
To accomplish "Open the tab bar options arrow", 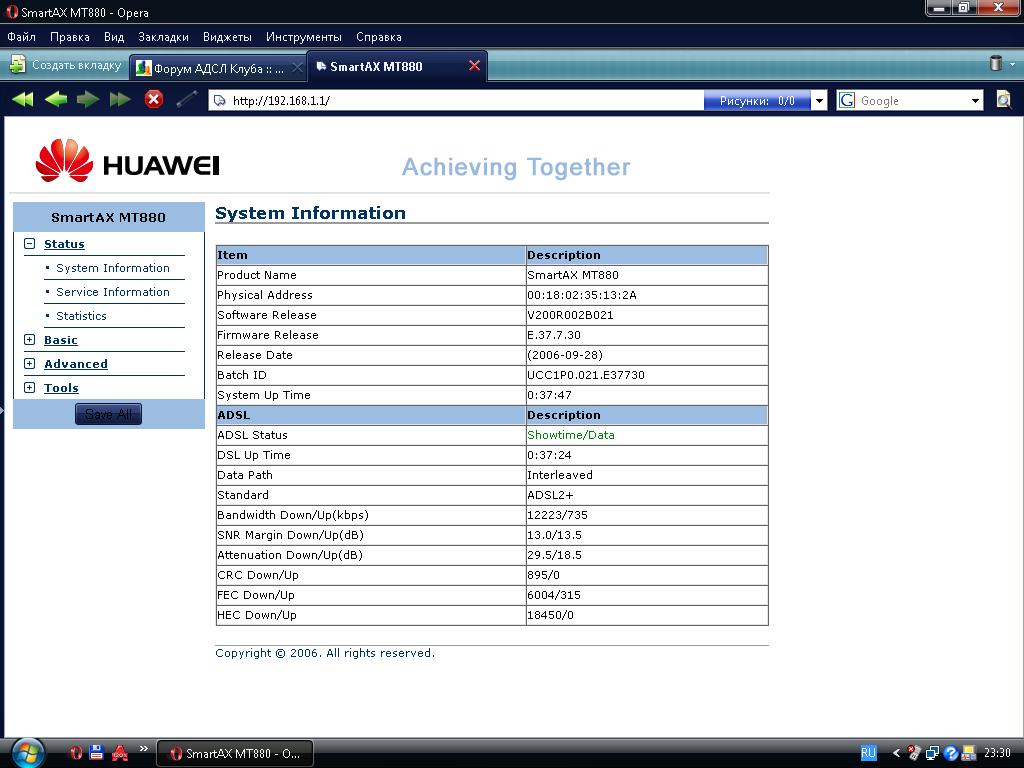I will pos(1012,64).
